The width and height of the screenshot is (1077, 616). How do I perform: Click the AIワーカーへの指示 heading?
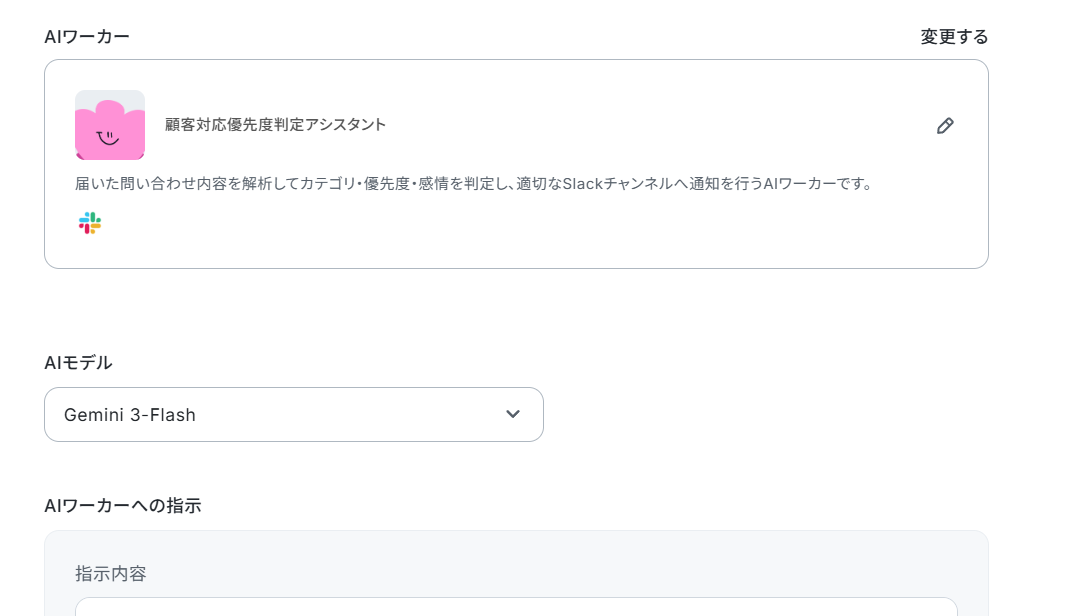point(123,505)
